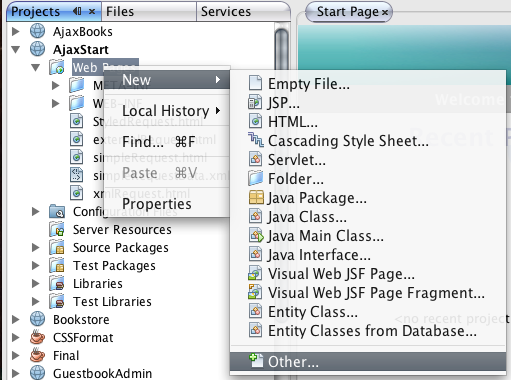Click the Bookstore globe icon
The width and height of the screenshot is (511, 380).
(x=37, y=319)
